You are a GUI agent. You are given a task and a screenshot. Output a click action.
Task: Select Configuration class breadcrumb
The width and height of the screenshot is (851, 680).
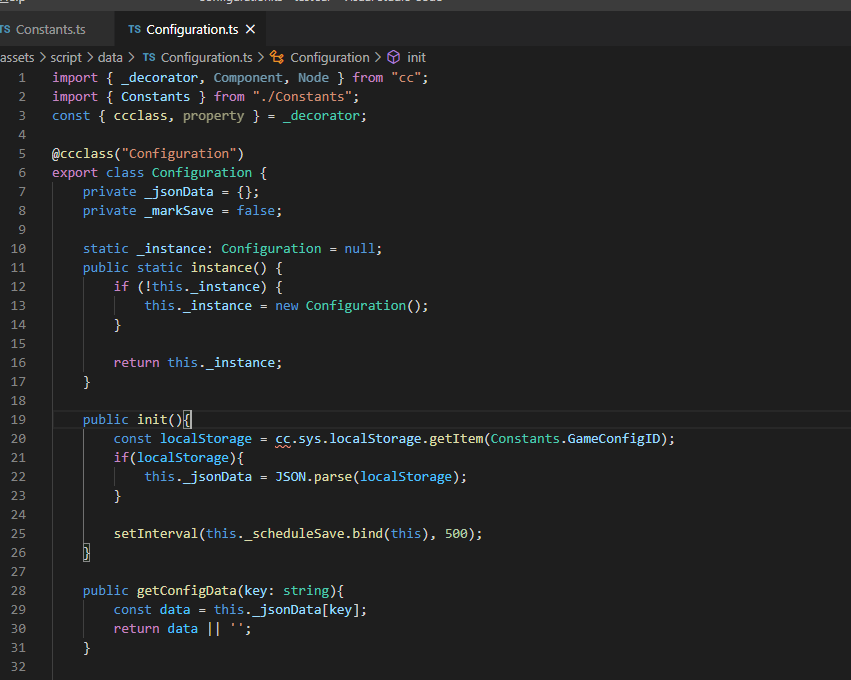329,58
